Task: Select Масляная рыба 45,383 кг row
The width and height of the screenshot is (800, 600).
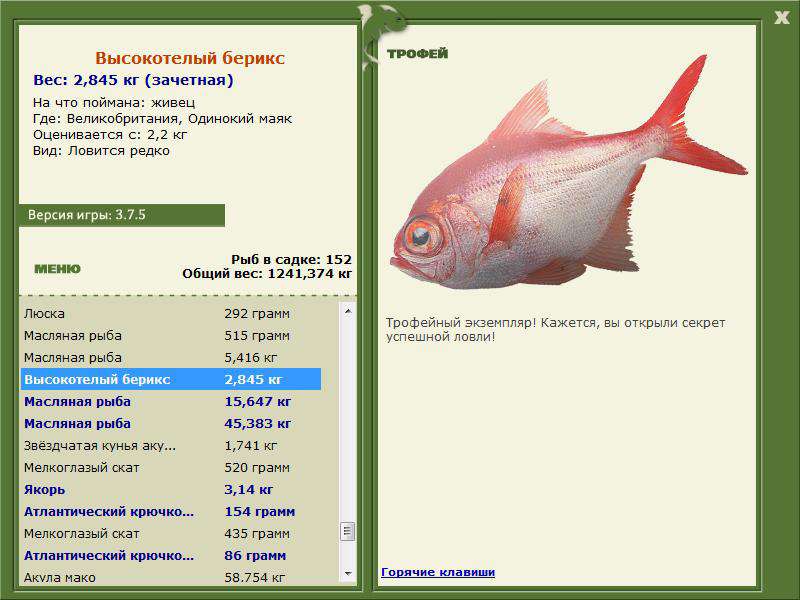Action: 171,423
